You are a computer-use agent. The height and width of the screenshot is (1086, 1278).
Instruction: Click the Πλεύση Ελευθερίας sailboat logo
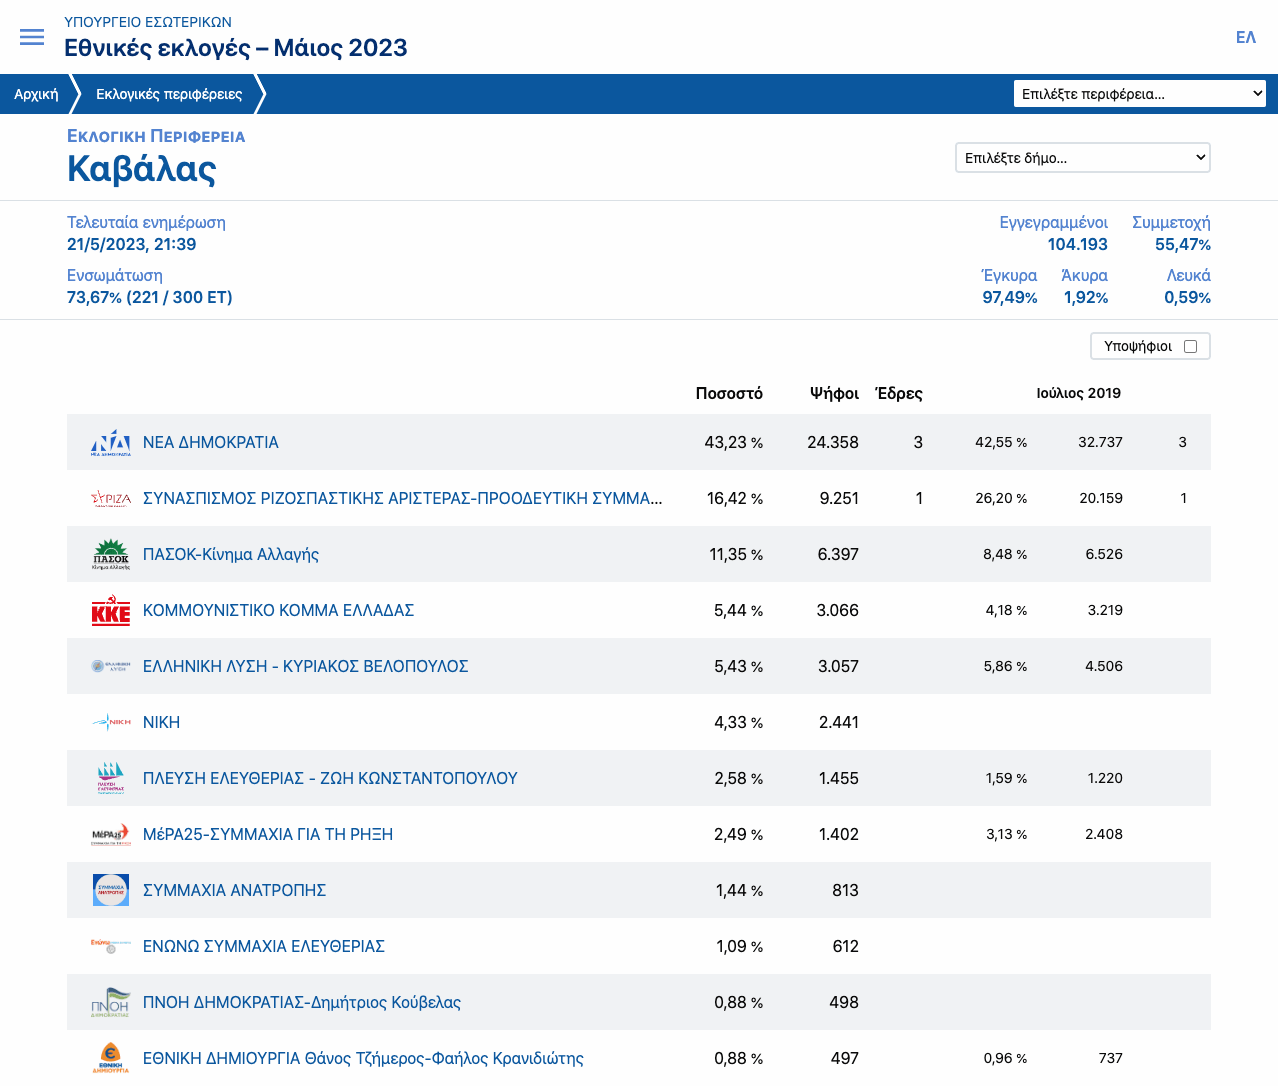[x=111, y=778]
